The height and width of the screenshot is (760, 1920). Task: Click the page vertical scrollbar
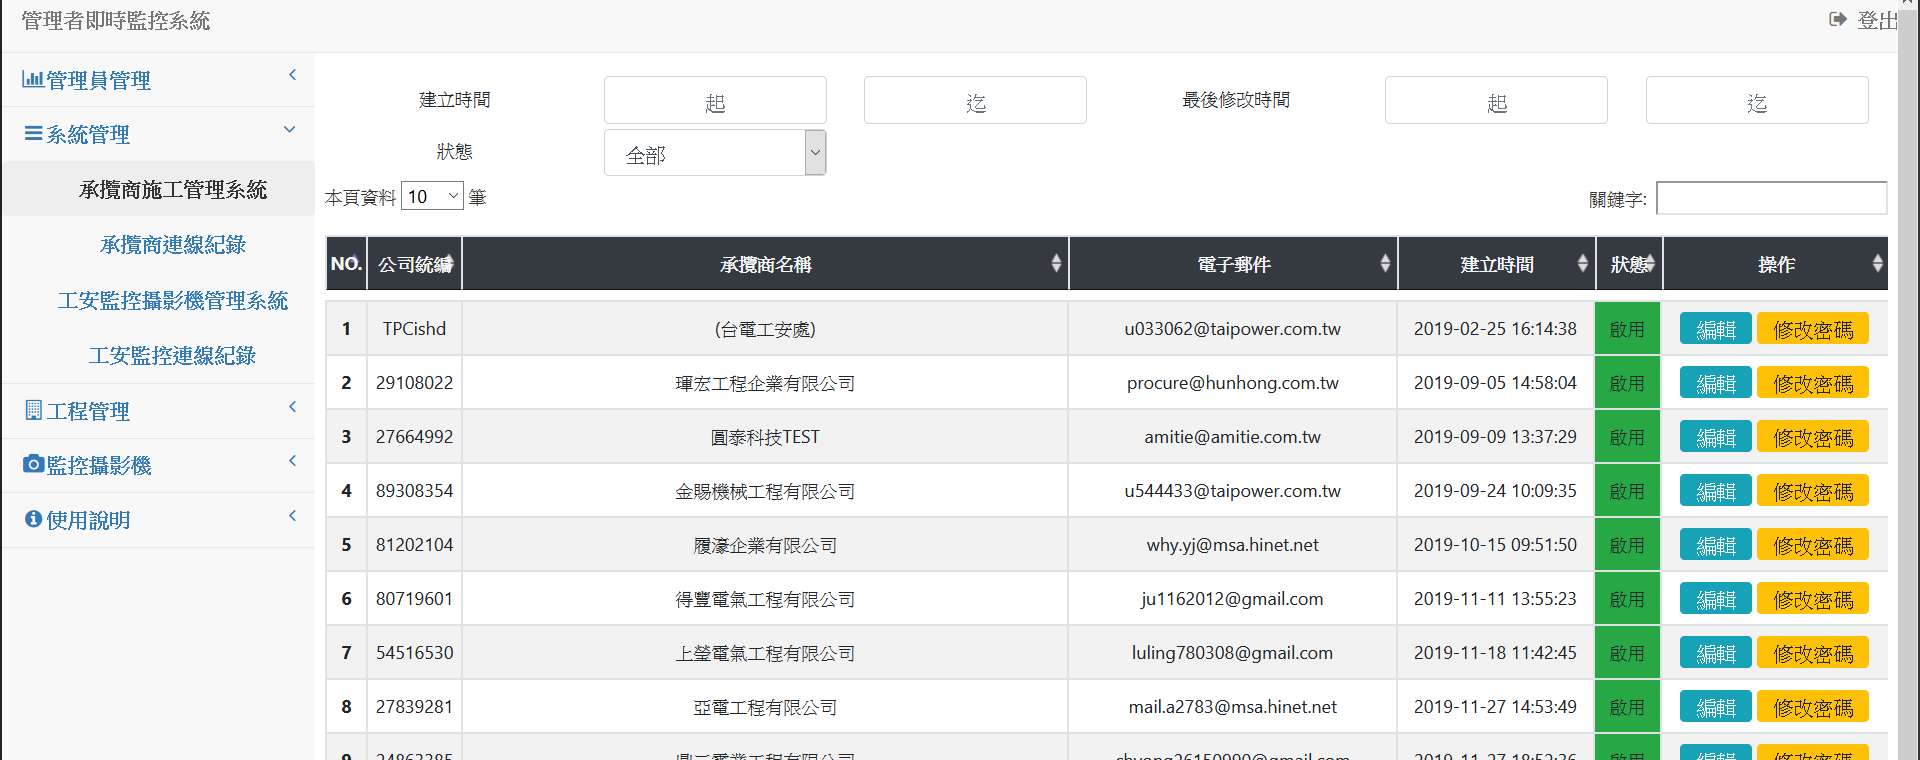(x=1908, y=380)
